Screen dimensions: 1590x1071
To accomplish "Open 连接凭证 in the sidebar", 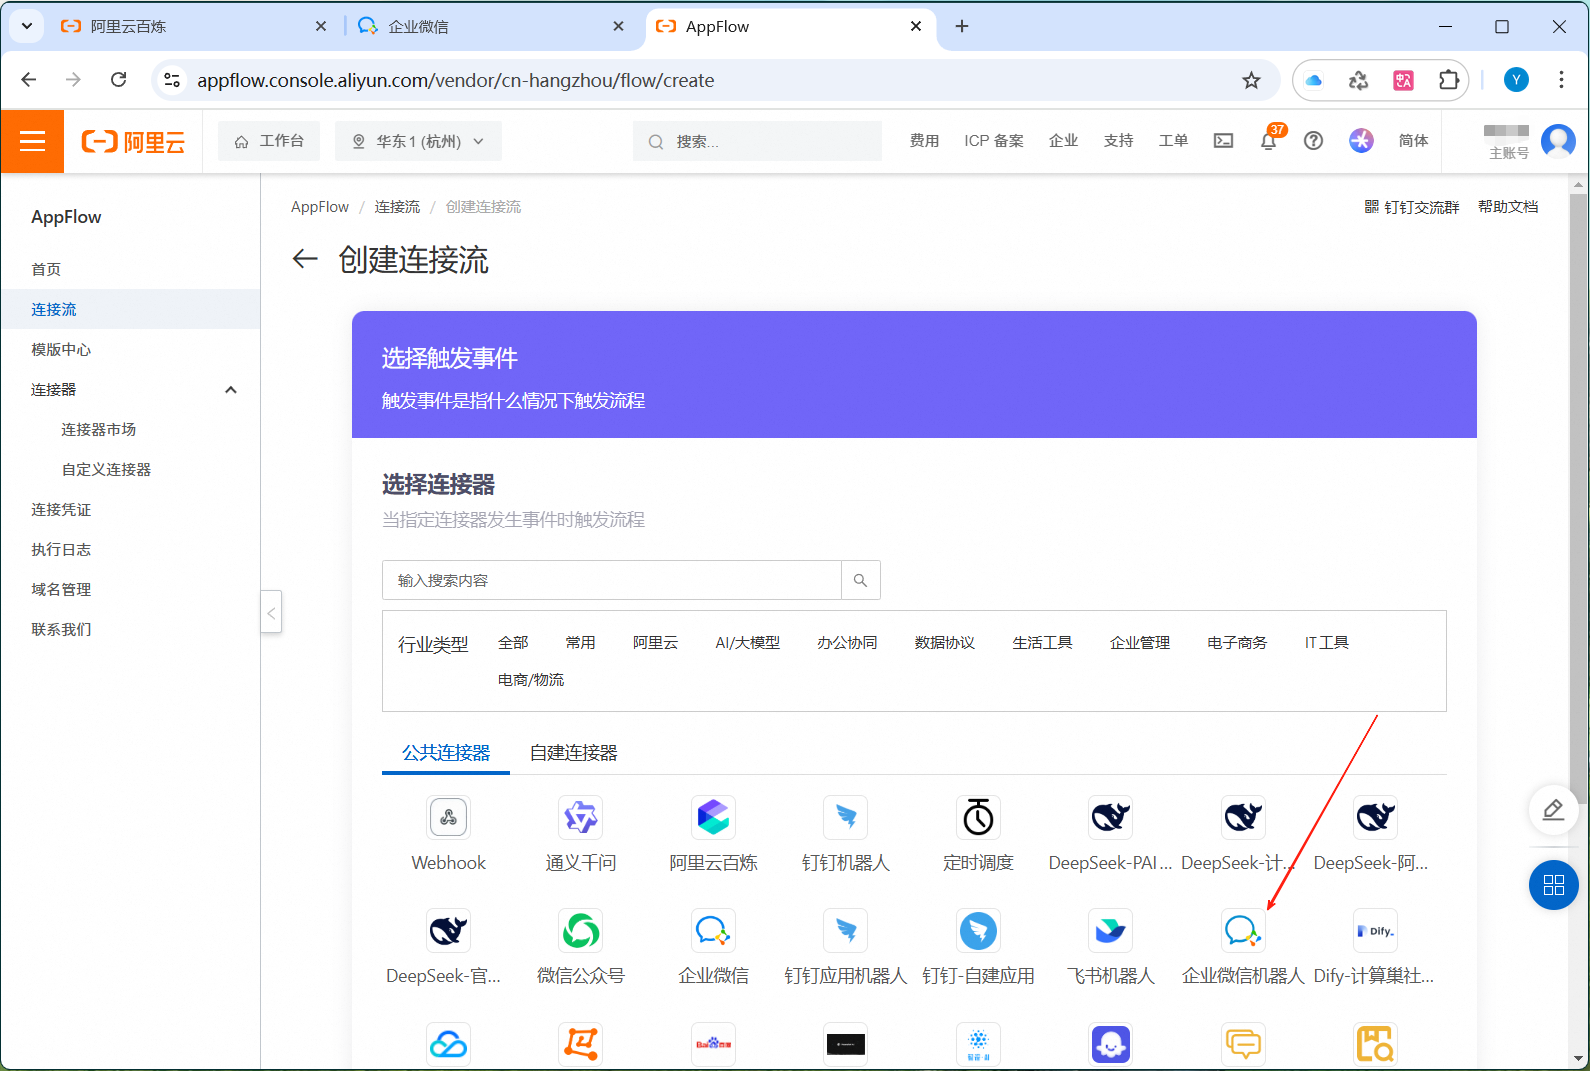I will pyautogui.click(x=61, y=509).
